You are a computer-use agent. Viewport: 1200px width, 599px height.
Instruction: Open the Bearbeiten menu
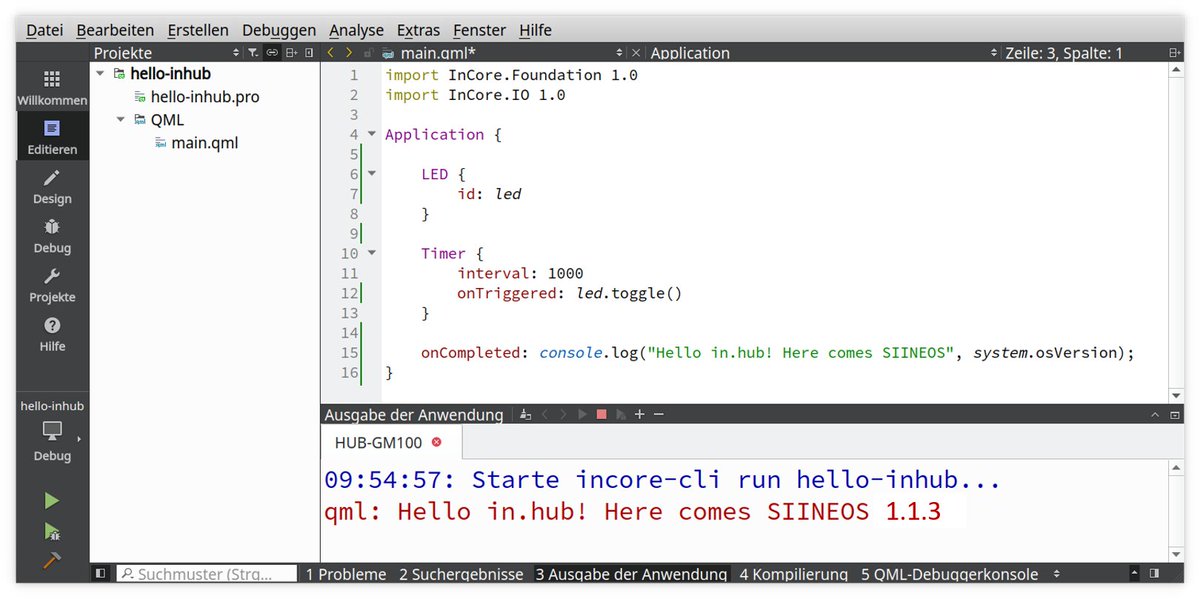(115, 30)
